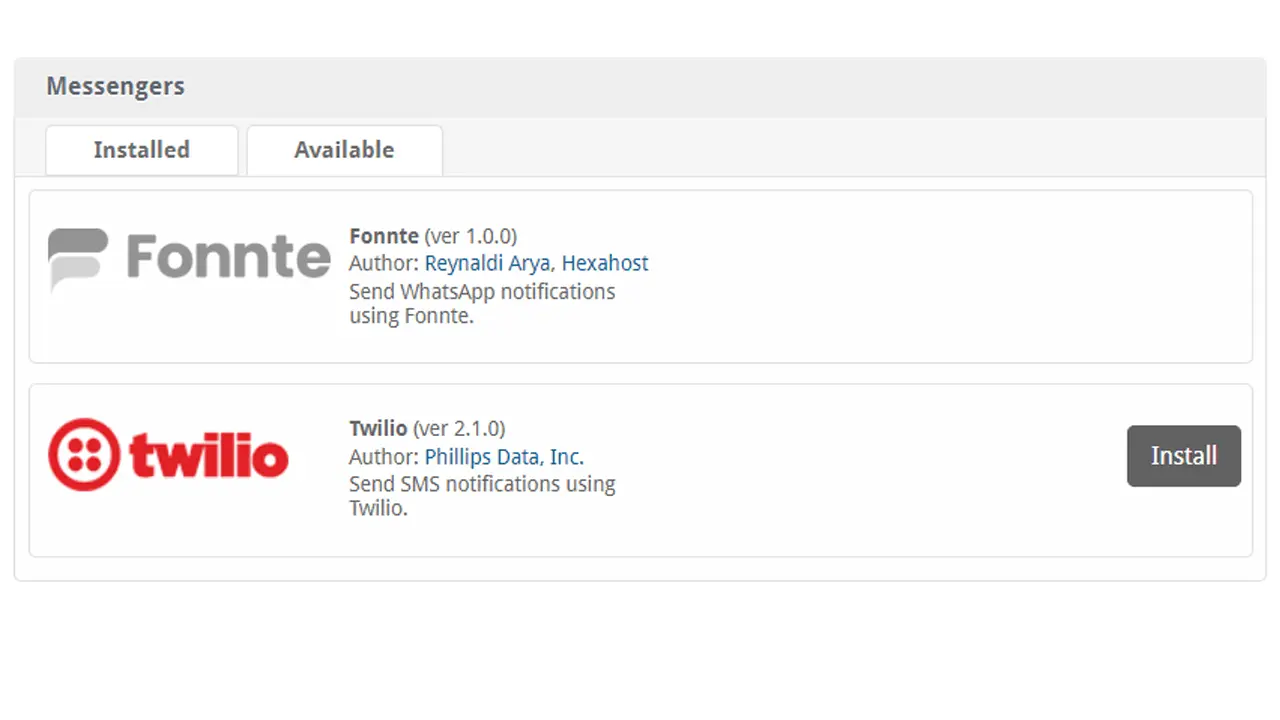Open the Phillips Data, Inc. author link
The height and width of the screenshot is (720, 1280).
point(504,457)
